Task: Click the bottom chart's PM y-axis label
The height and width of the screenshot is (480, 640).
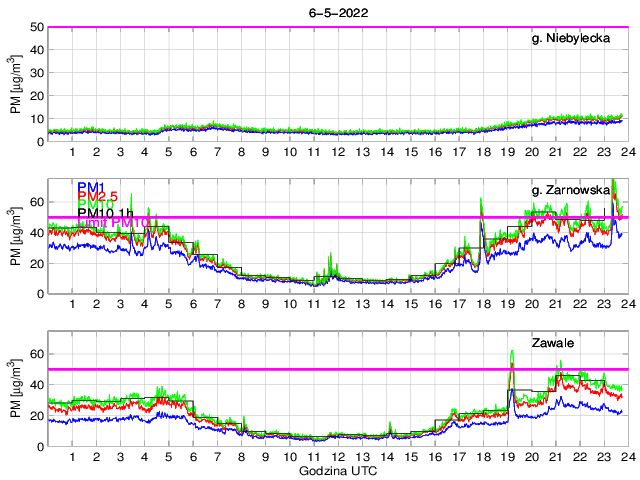Action: pos(17,388)
